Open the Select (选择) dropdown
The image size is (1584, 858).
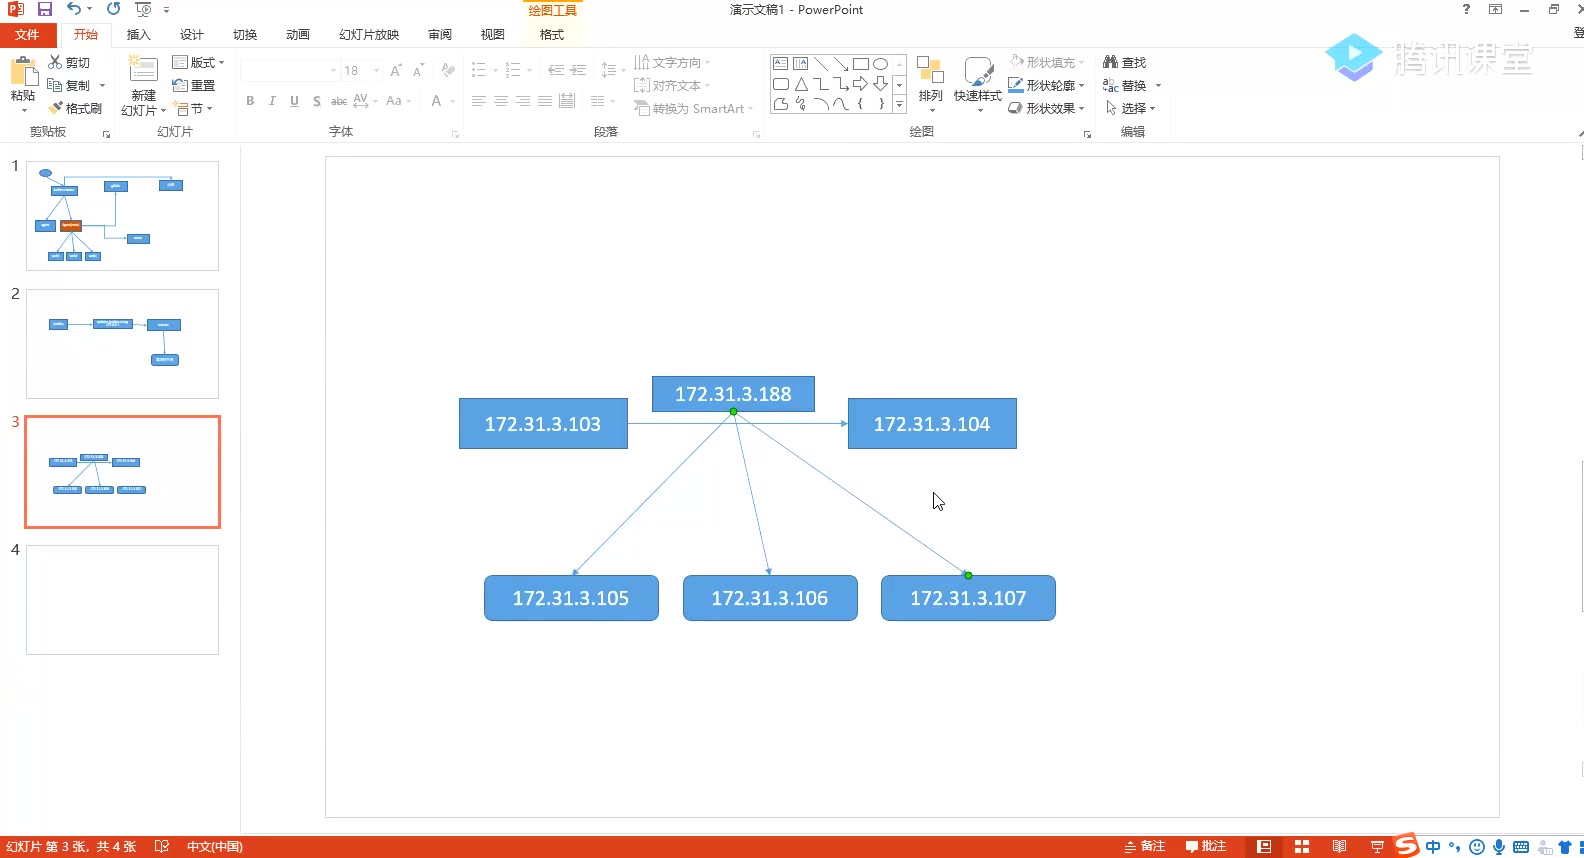click(x=1130, y=108)
